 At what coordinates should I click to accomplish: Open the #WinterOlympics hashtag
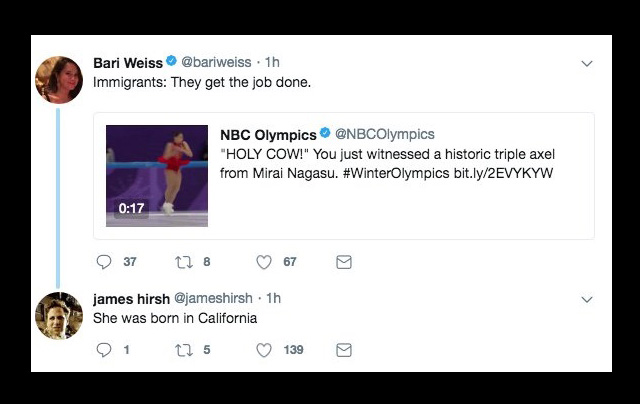[x=396, y=173]
